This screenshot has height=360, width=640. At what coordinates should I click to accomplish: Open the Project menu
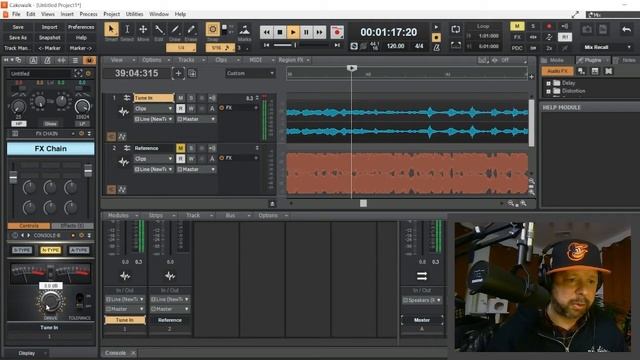(111, 14)
